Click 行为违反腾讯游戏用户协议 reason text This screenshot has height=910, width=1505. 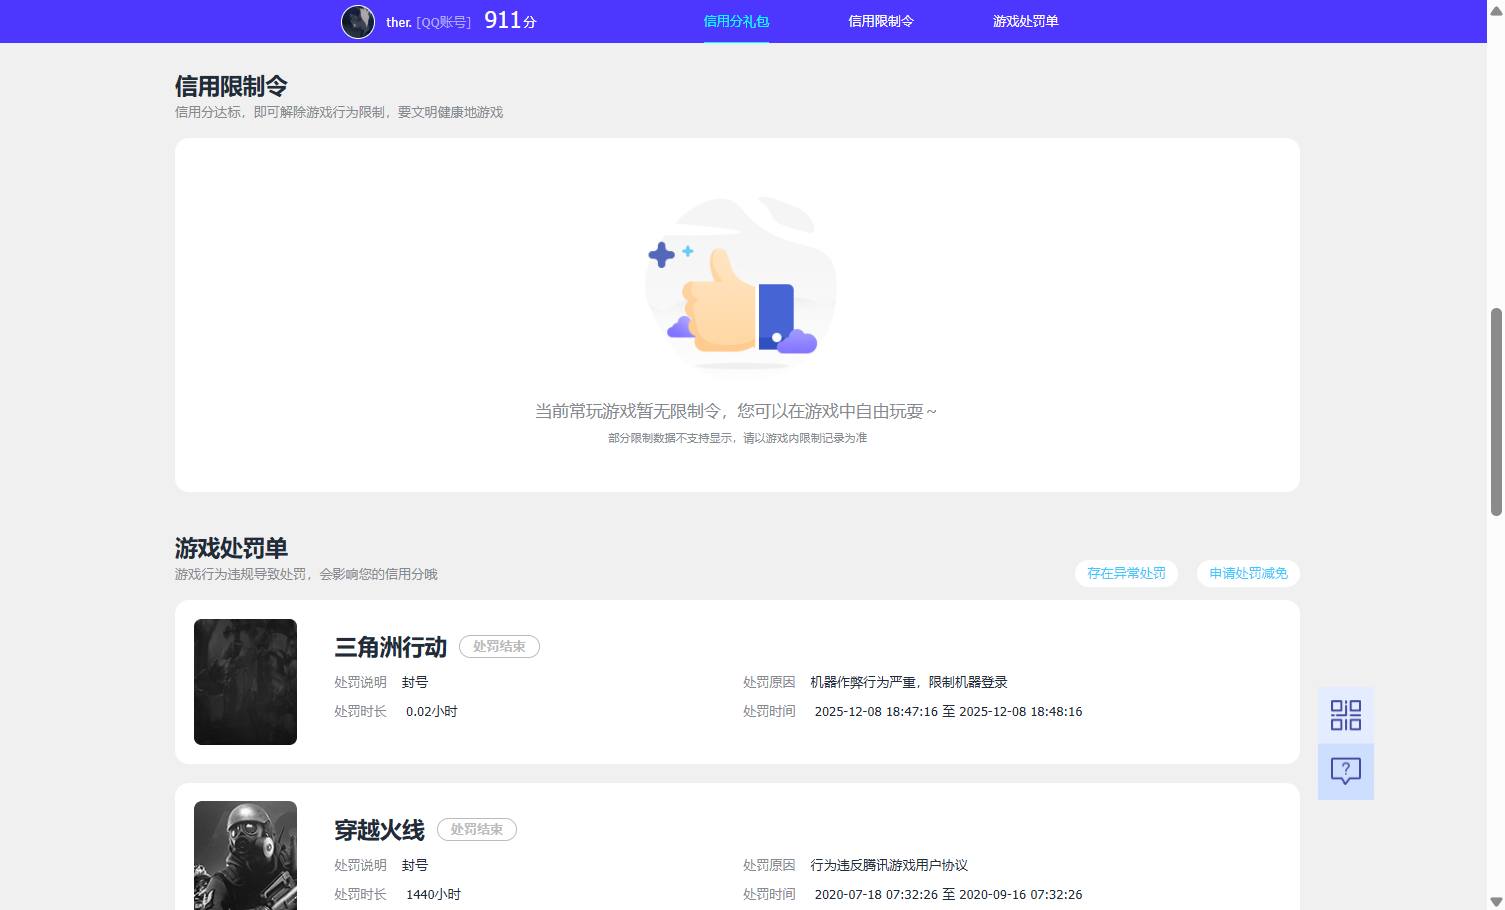tap(889, 865)
